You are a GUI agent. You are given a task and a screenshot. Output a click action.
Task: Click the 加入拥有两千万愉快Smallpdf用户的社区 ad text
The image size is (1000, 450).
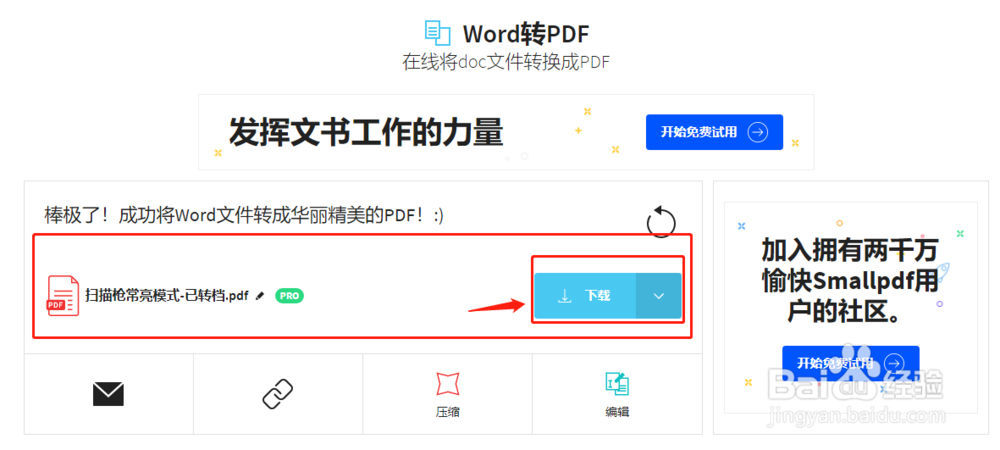point(850,280)
